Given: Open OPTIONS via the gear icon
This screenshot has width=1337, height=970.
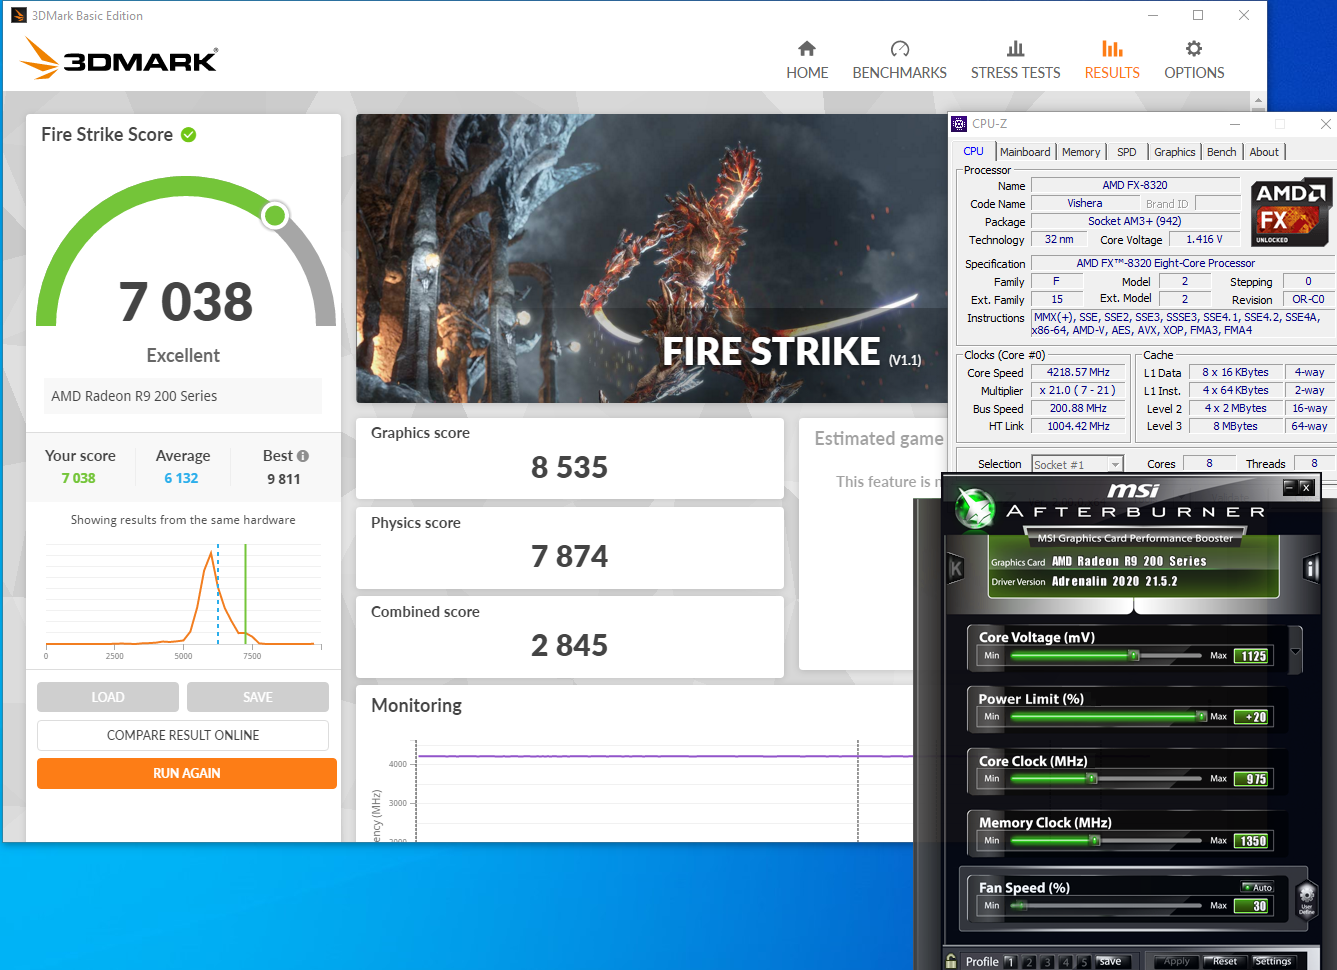Looking at the screenshot, I should pos(1194,48).
